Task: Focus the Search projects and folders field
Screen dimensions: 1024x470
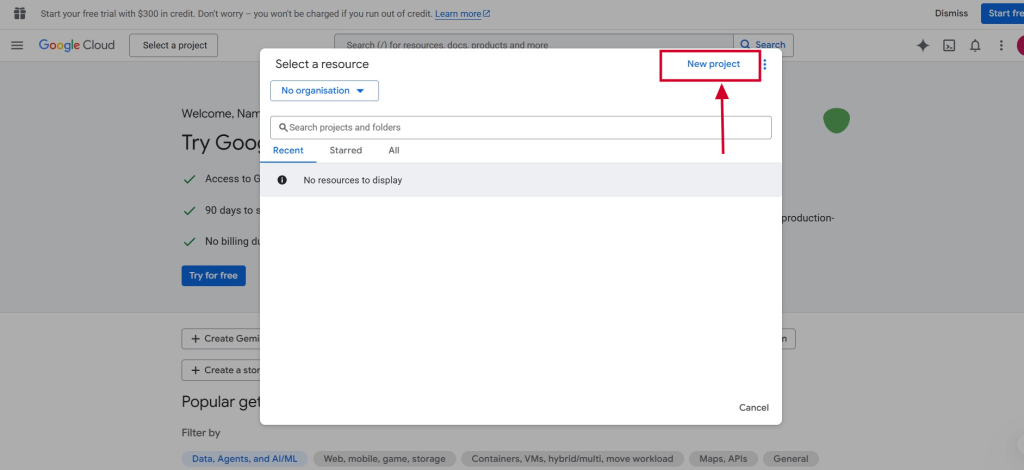Action: [520, 127]
